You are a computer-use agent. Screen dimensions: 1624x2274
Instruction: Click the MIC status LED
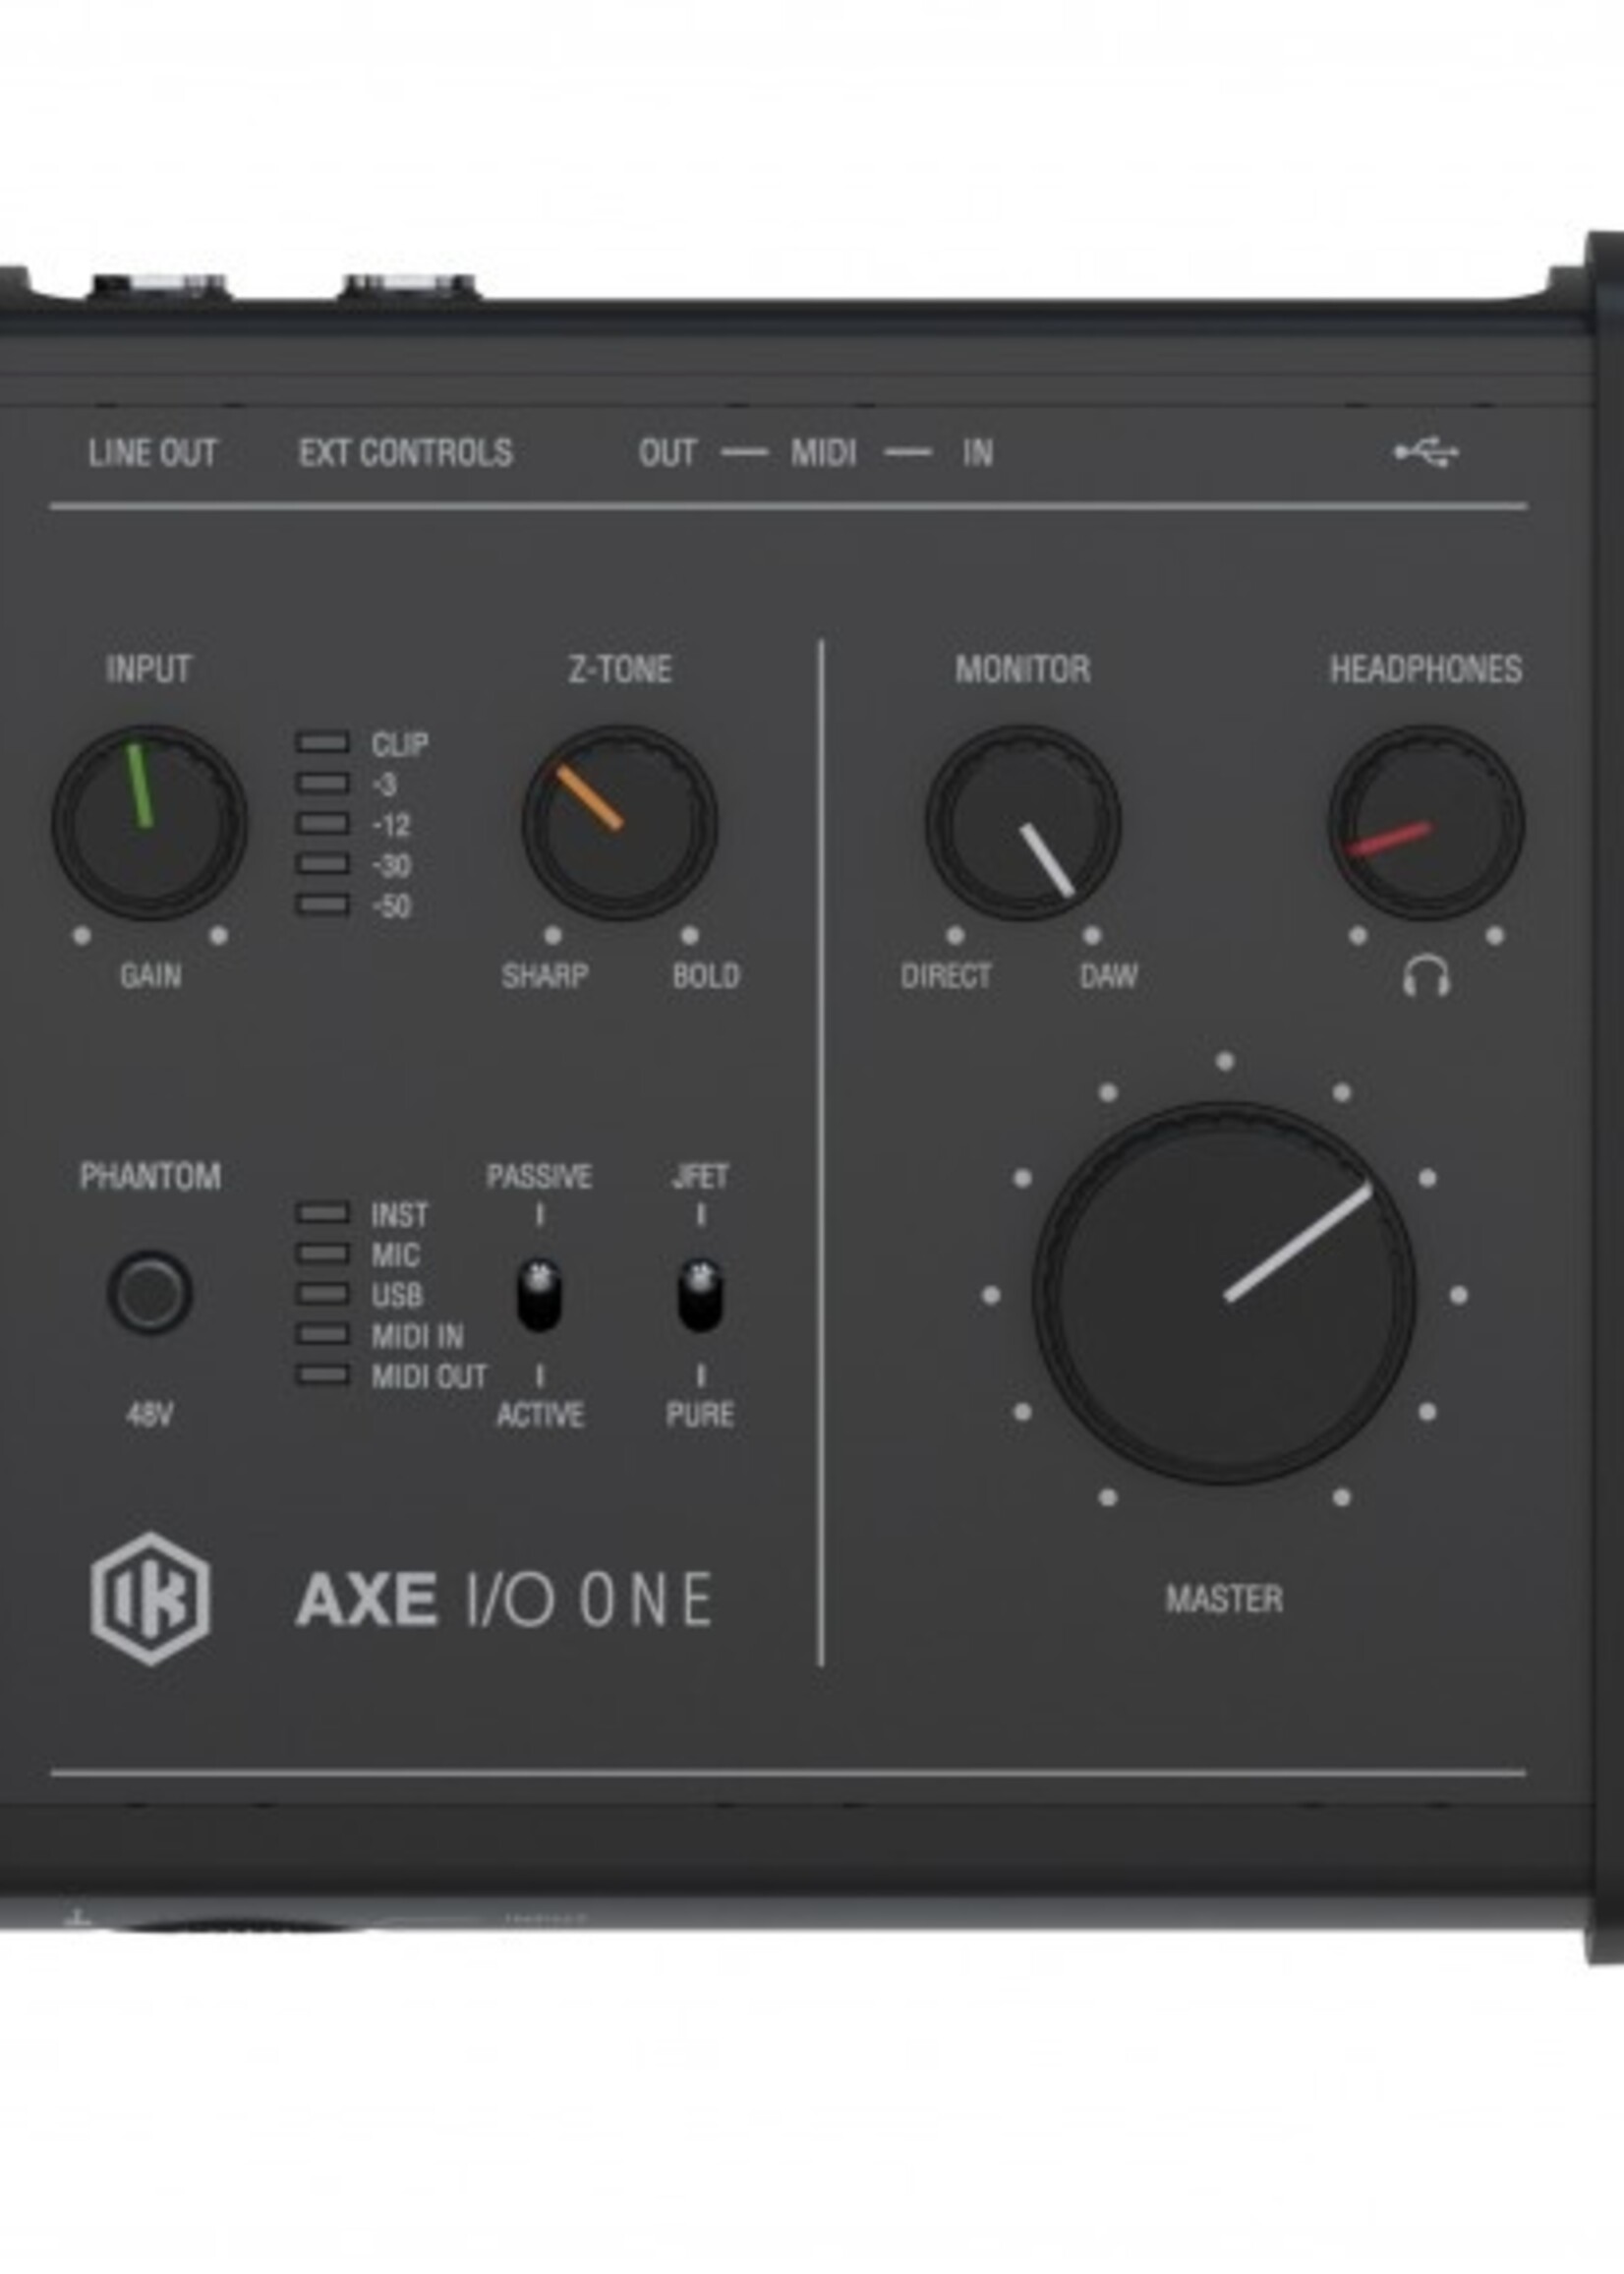(x=322, y=1254)
